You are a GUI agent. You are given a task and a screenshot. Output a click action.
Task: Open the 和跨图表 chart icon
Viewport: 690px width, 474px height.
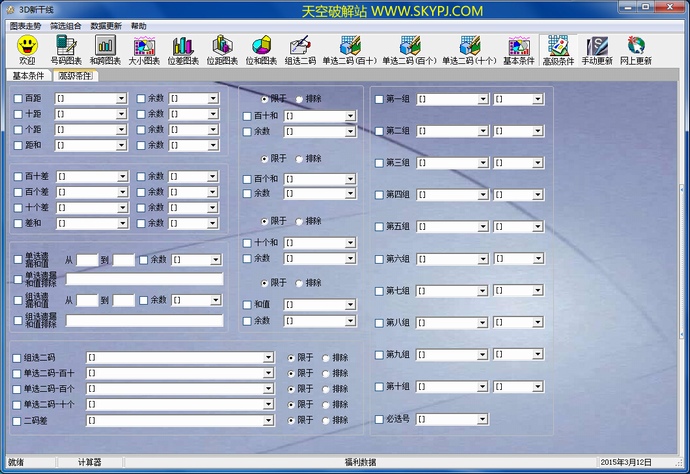[x=105, y=45]
